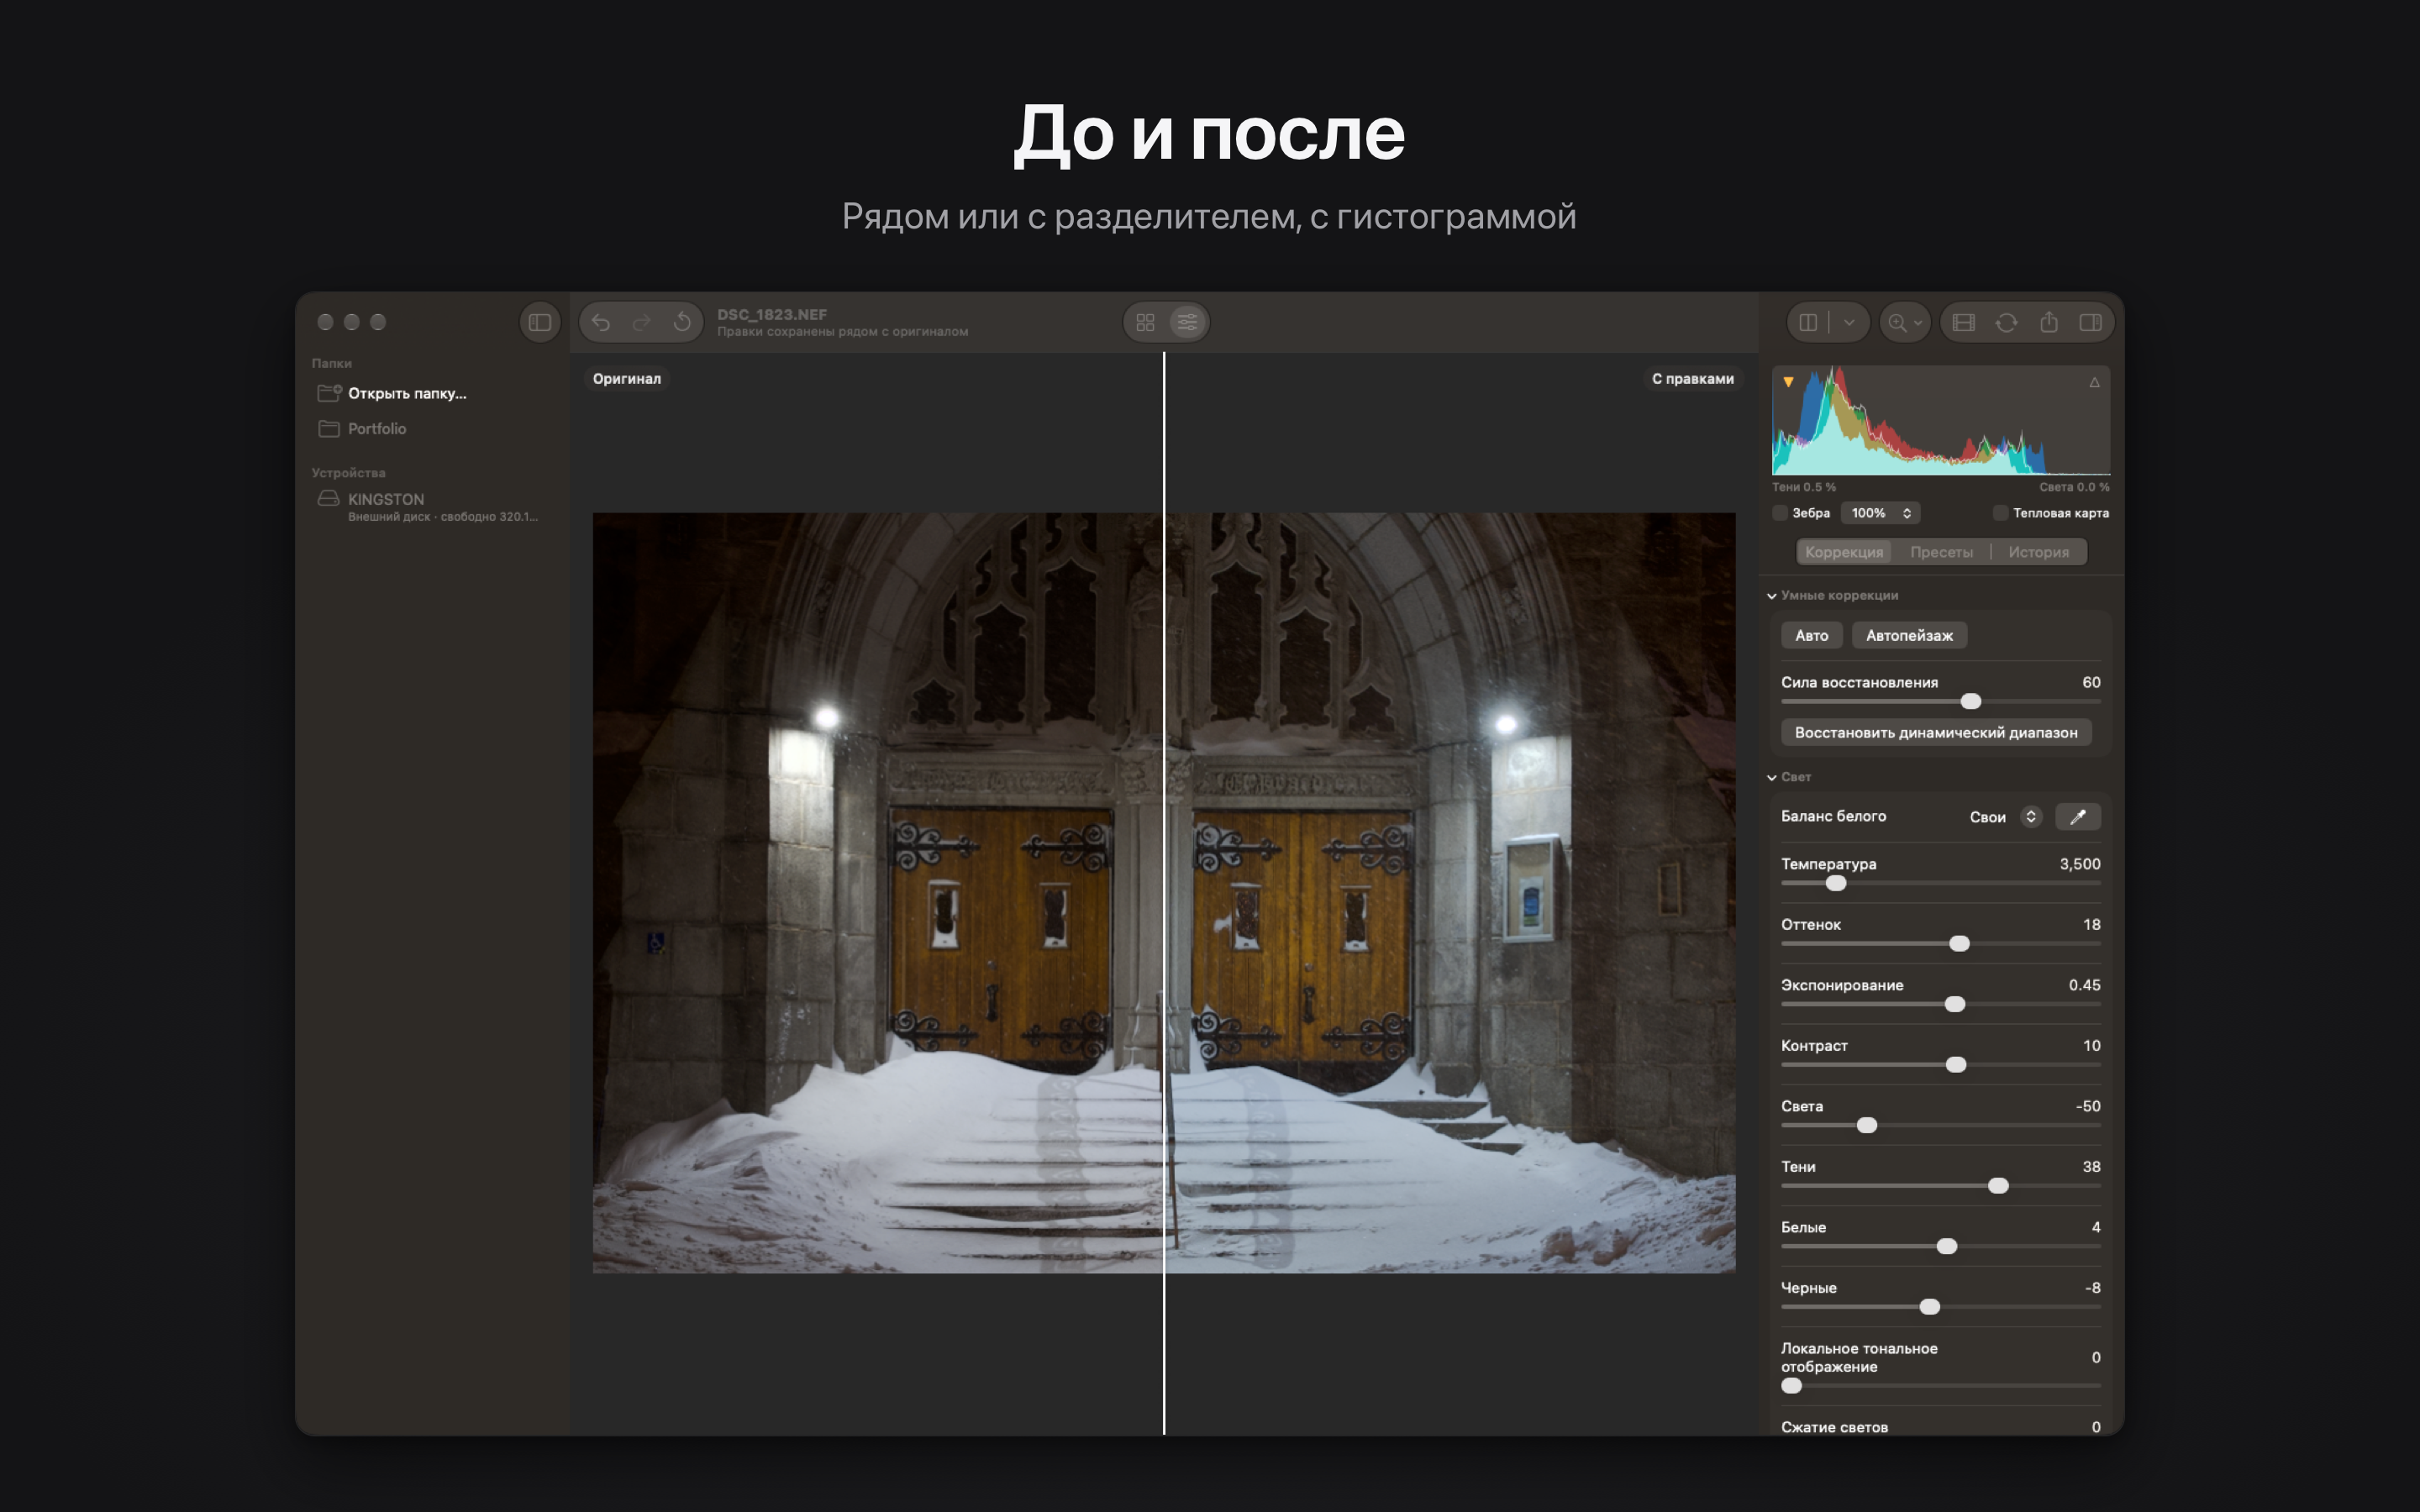Click the undo arrow in toolbar
2420x1512 pixels.
point(601,322)
